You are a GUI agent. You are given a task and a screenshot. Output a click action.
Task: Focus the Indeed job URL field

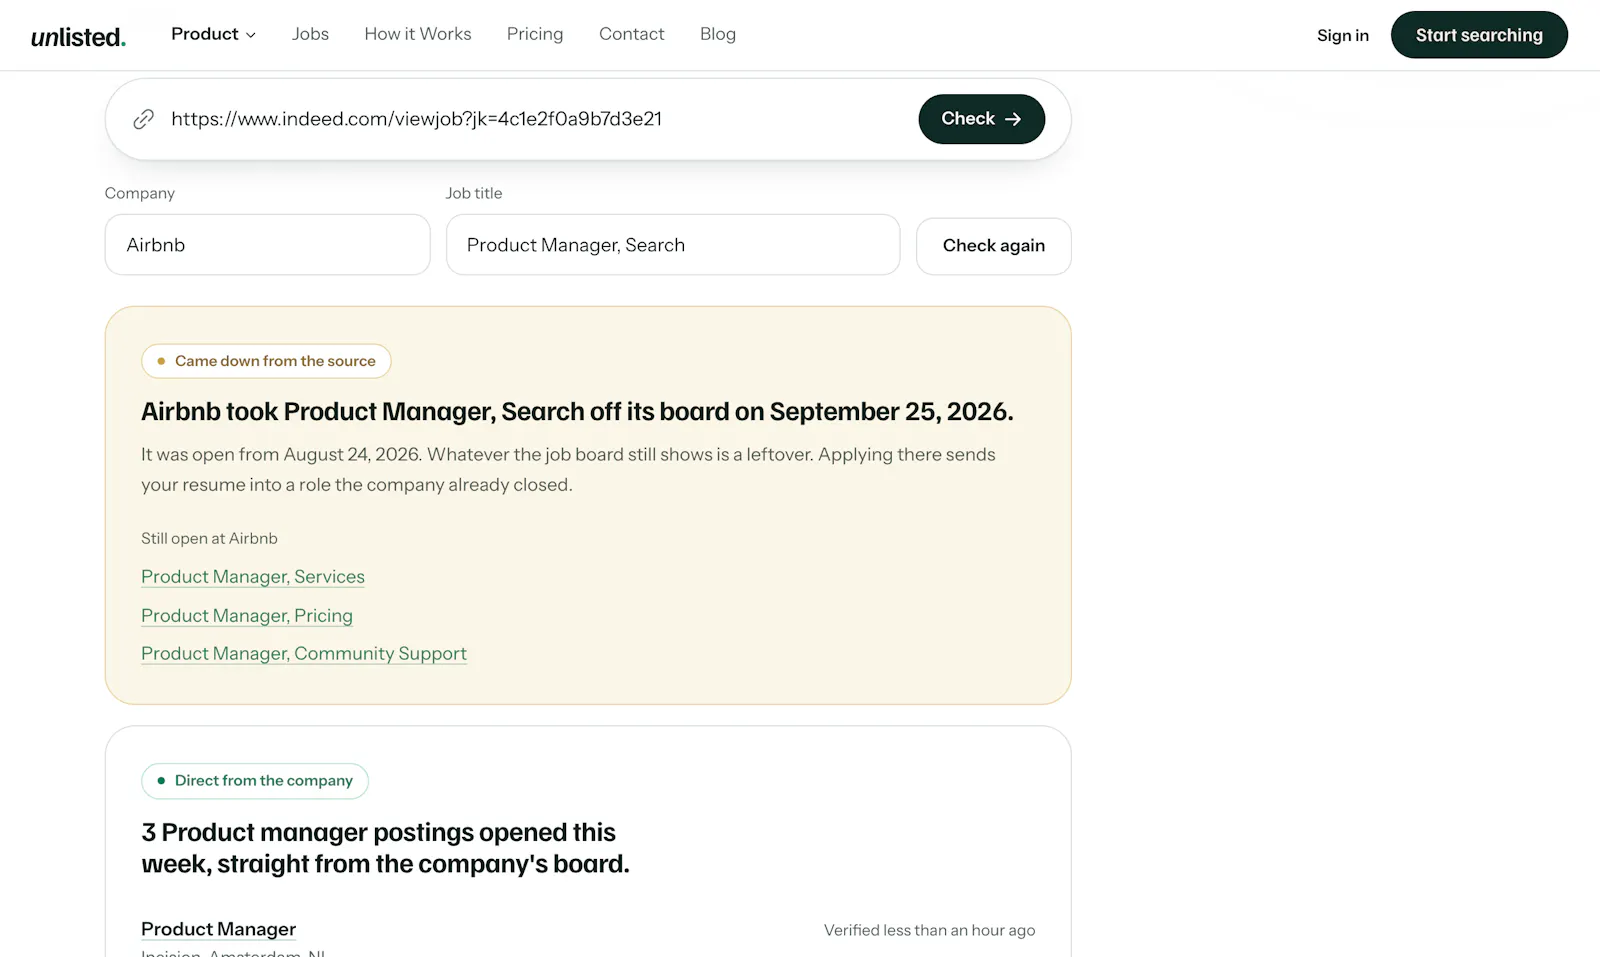pyautogui.click(x=536, y=119)
